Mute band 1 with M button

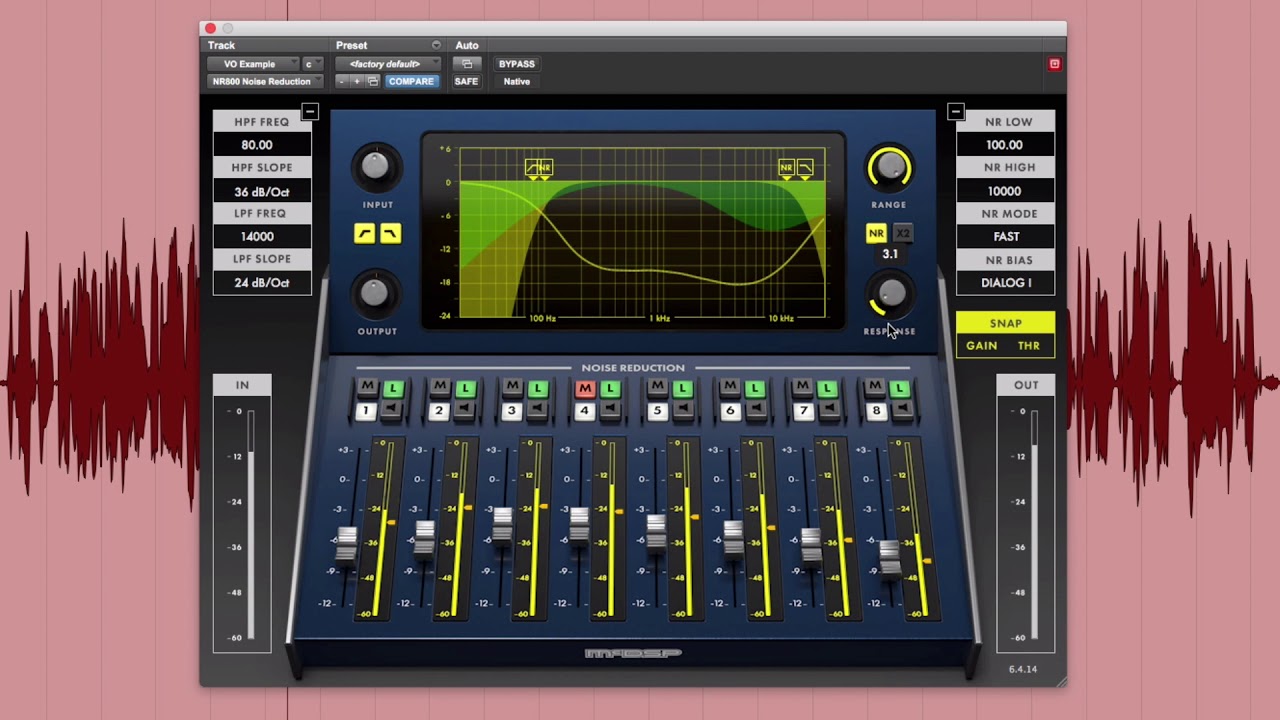pos(367,388)
